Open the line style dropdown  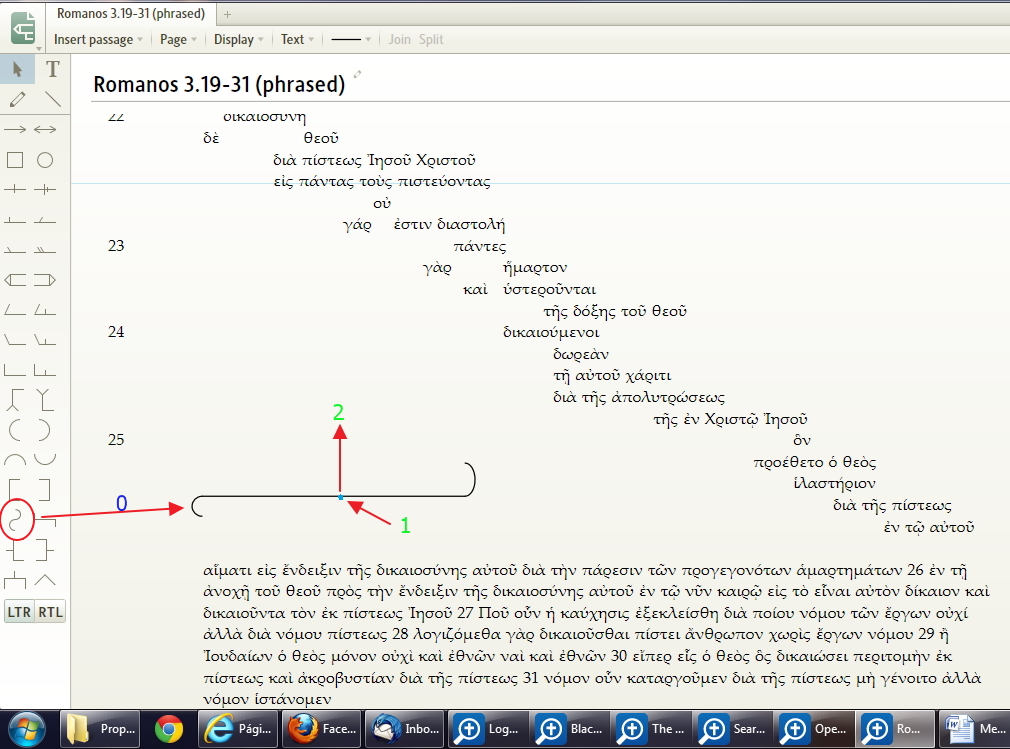point(351,39)
